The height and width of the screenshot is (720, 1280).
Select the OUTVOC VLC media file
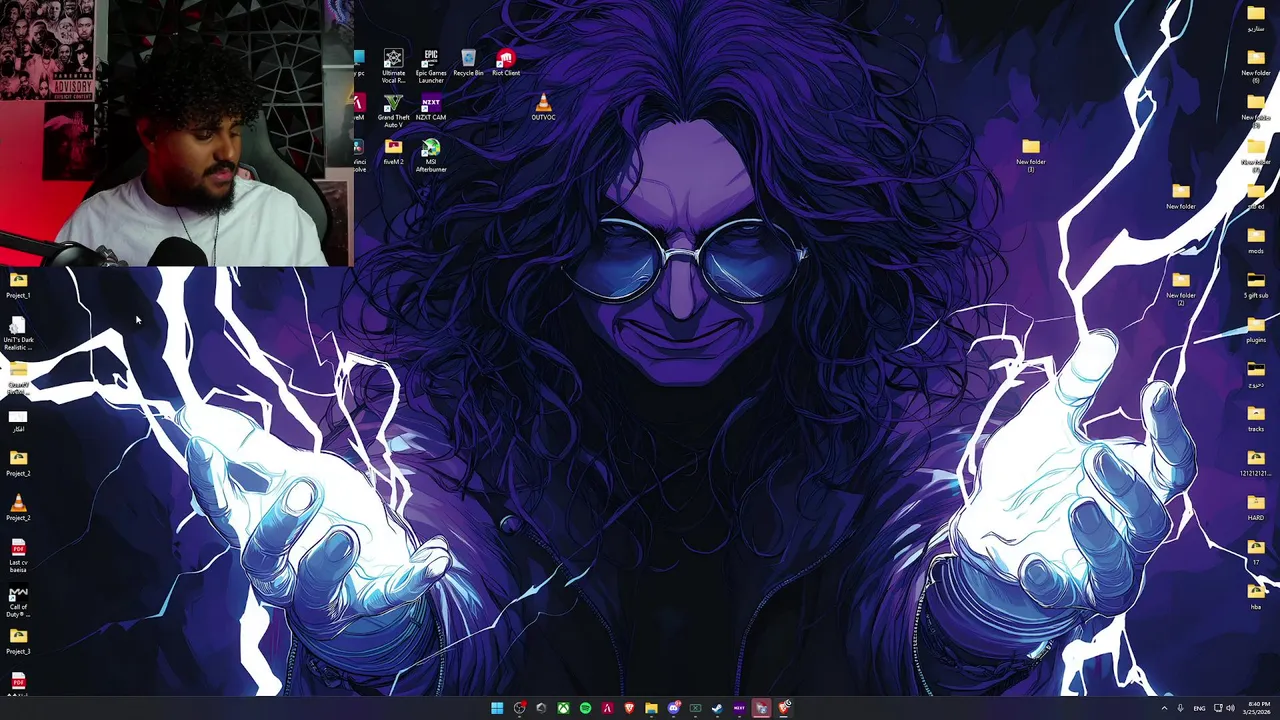[543, 108]
